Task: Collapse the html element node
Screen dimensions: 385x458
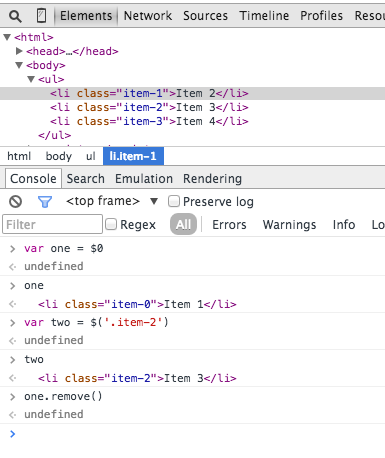Action: coord(7,37)
